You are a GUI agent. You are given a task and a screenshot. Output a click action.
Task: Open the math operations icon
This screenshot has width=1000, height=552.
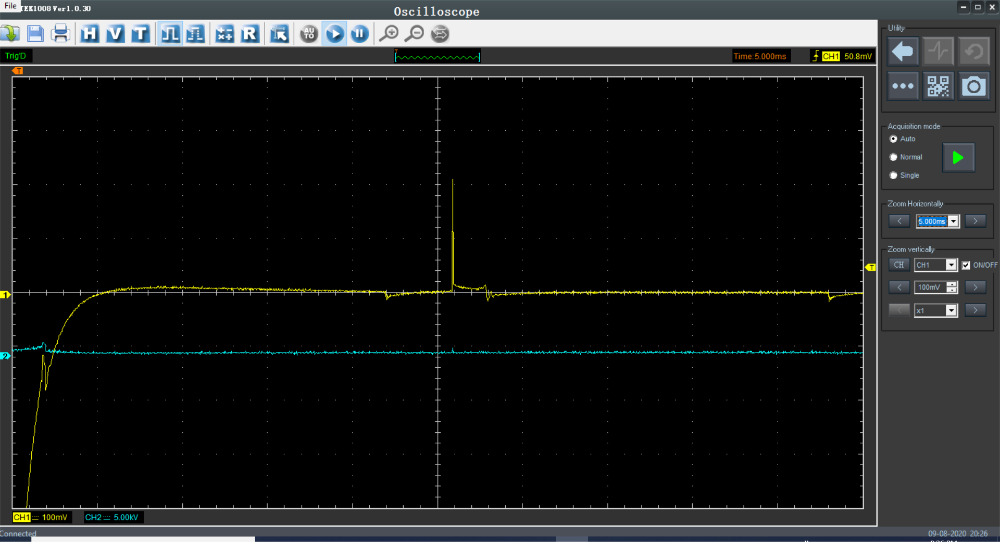pos(224,34)
